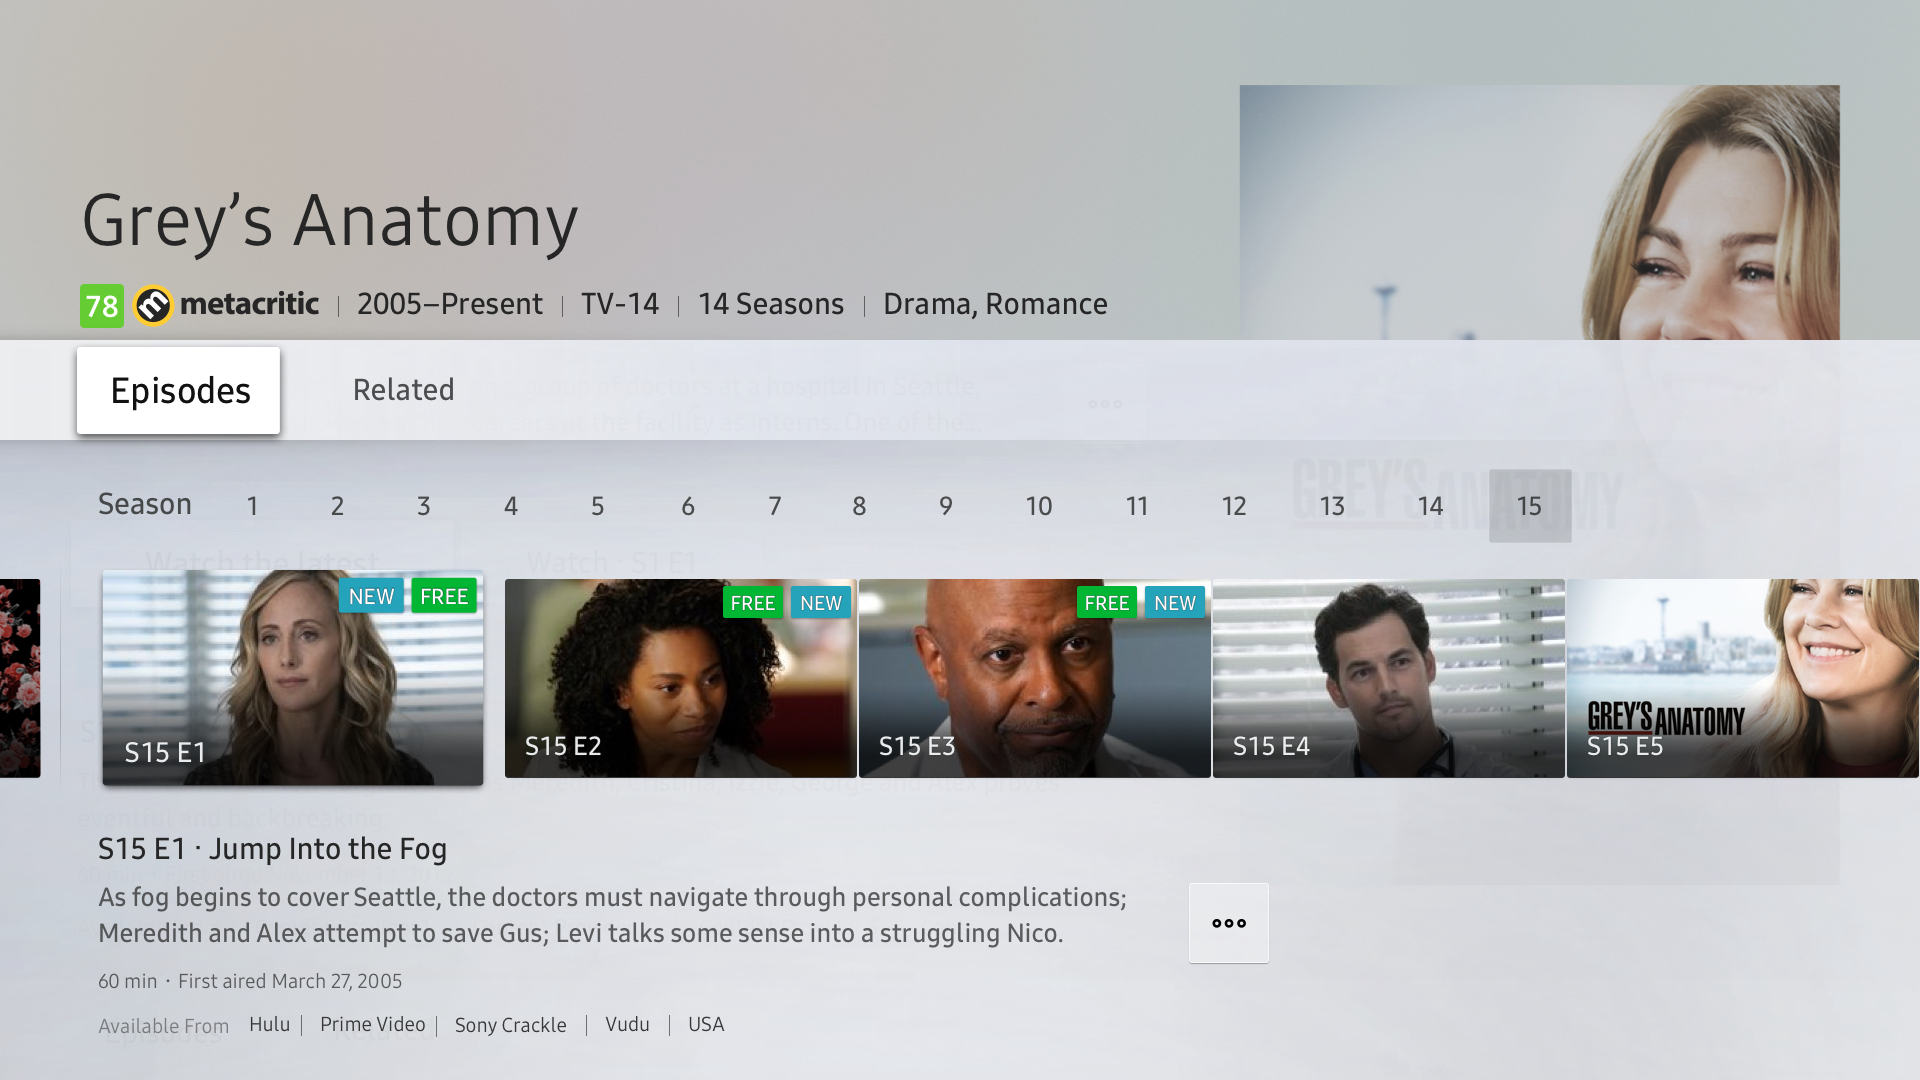Click the '2005–Present' year text
1920x1080 pixels.
point(450,304)
